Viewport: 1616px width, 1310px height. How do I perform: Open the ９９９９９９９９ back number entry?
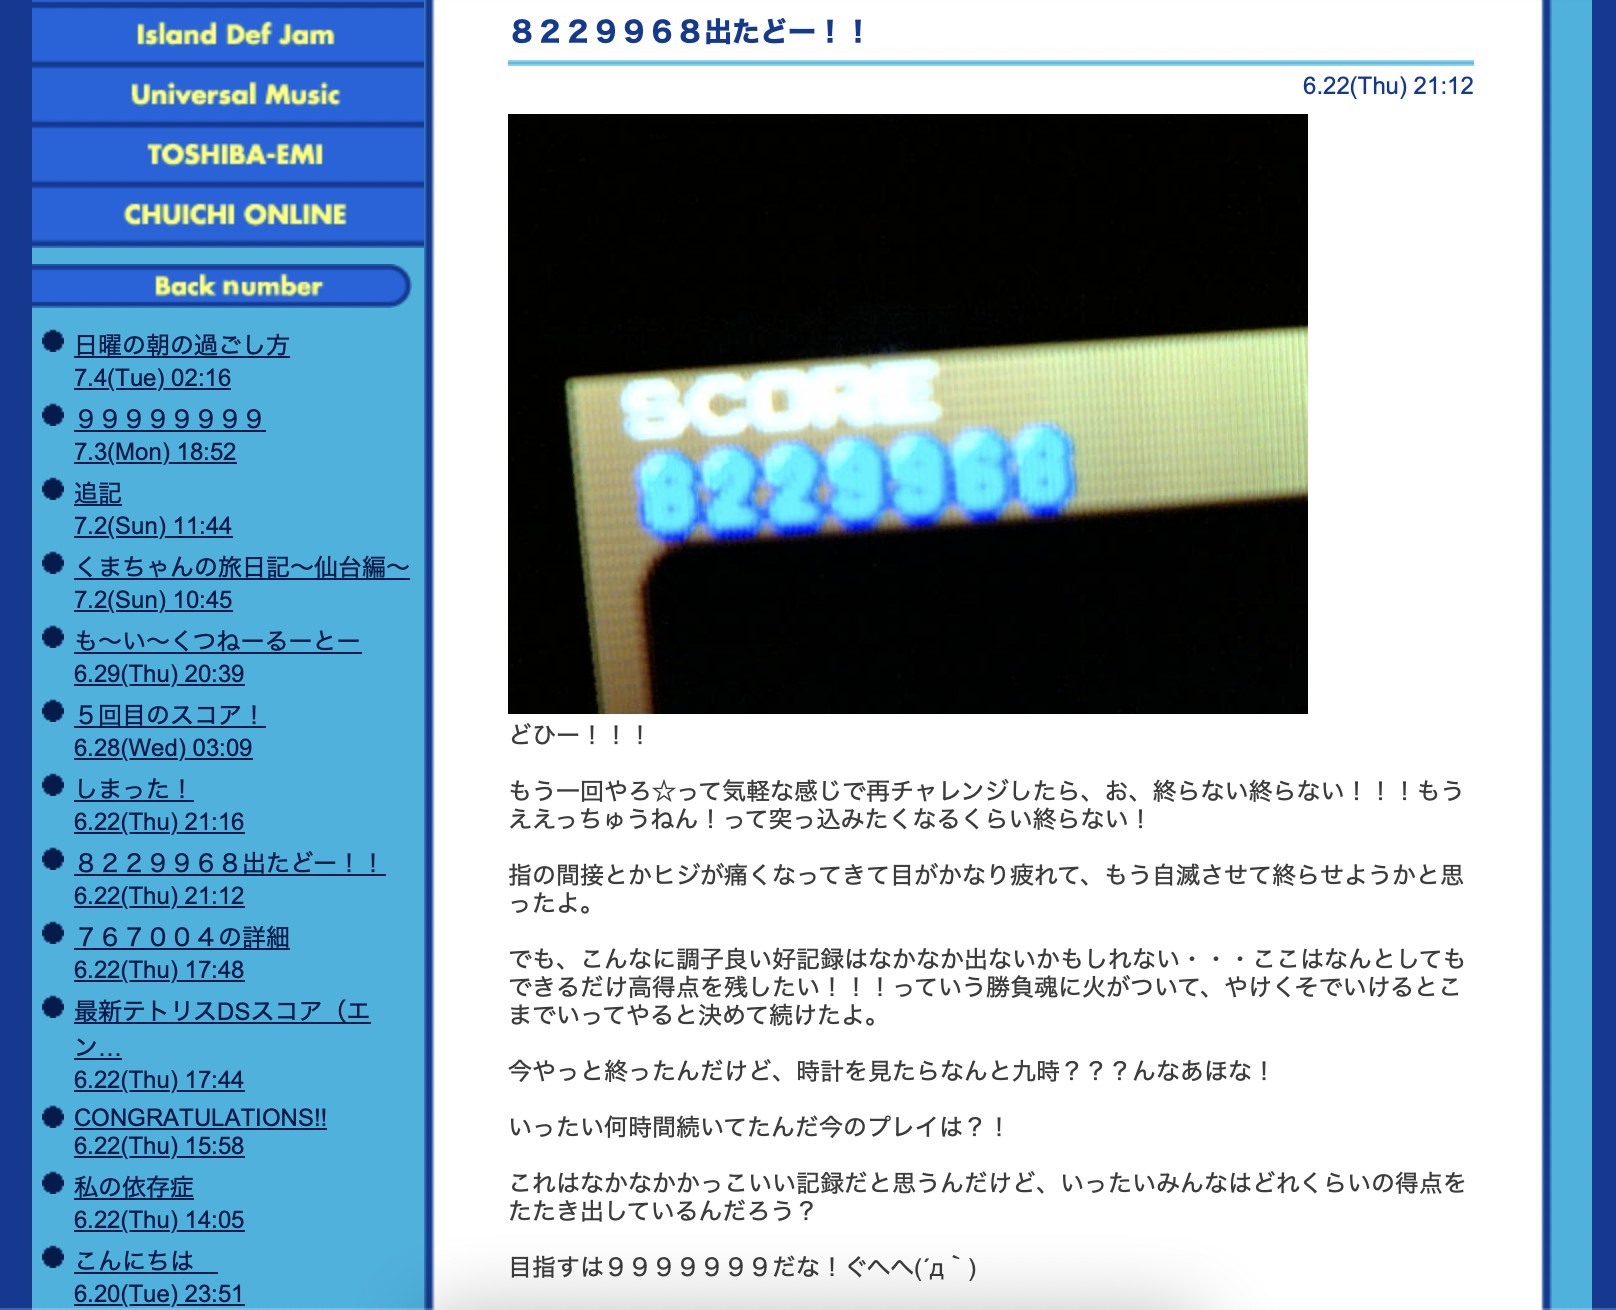tap(169, 419)
